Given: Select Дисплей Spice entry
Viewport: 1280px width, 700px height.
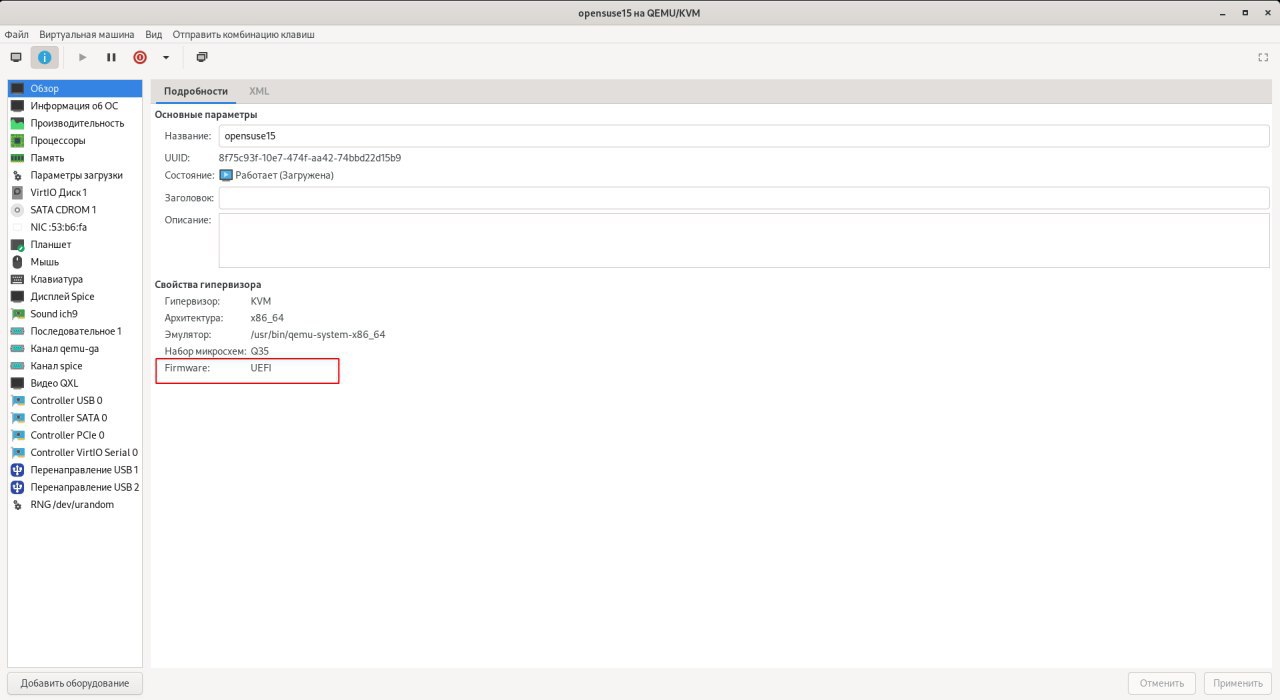Looking at the screenshot, I should 75,296.
